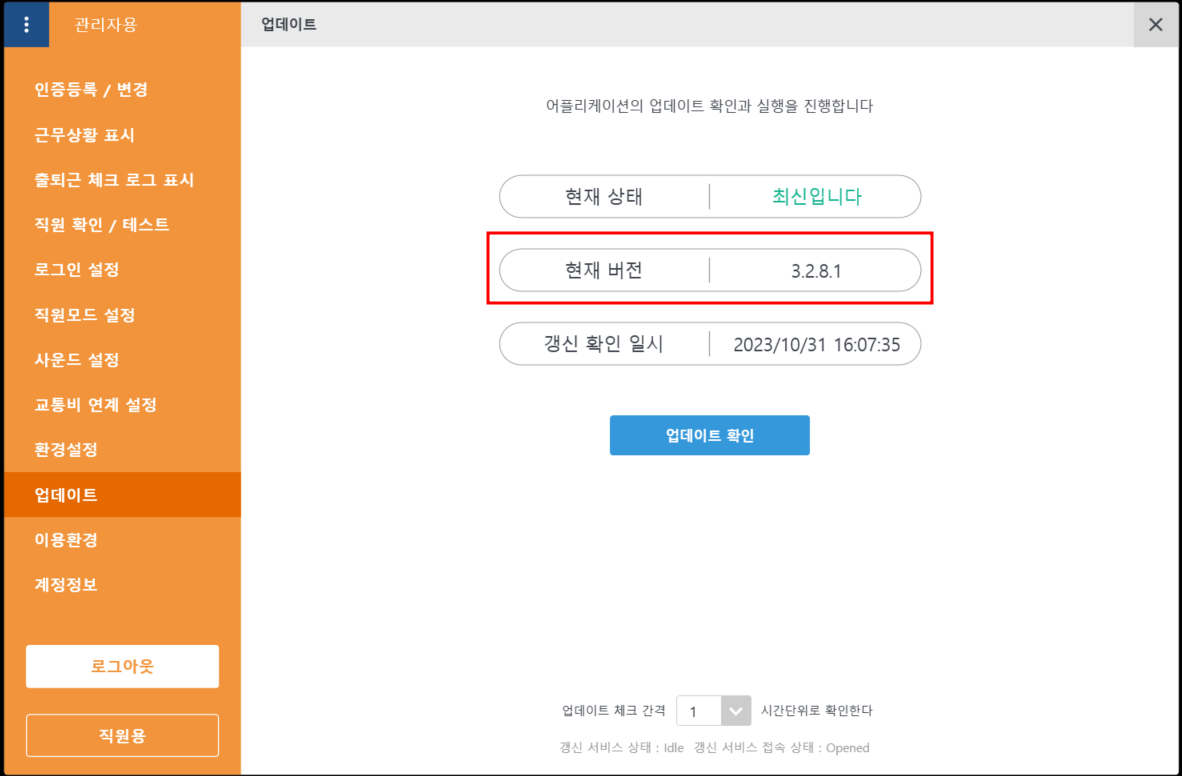The width and height of the screenshot is (1182, 776).
Task: Open 사운드 설정 settings
Action: pyautogui.click(x=77, y=360)
